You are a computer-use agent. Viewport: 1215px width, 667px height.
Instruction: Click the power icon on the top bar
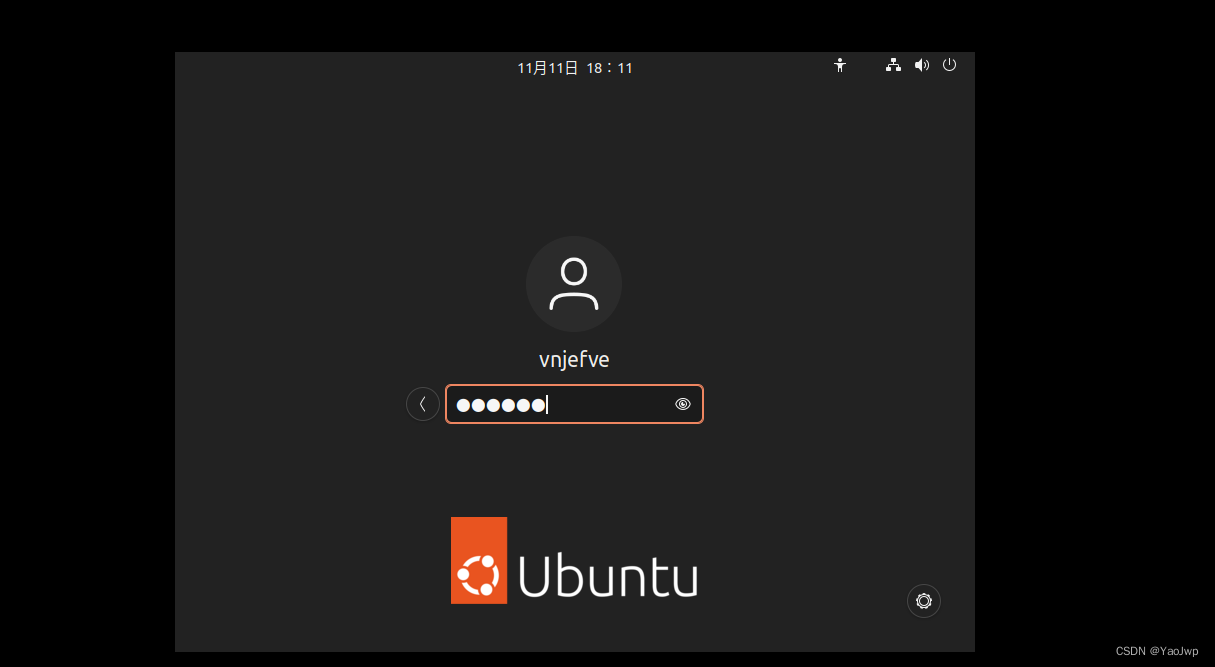point(948,65)
